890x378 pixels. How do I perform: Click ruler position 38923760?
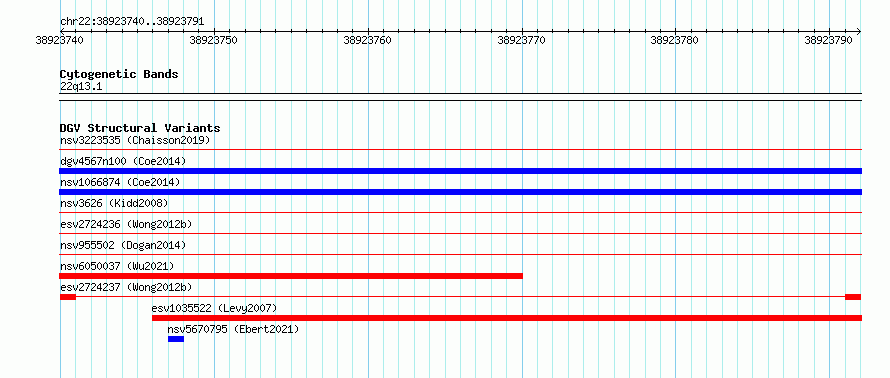pyautogui.click(x=367, y=40)
